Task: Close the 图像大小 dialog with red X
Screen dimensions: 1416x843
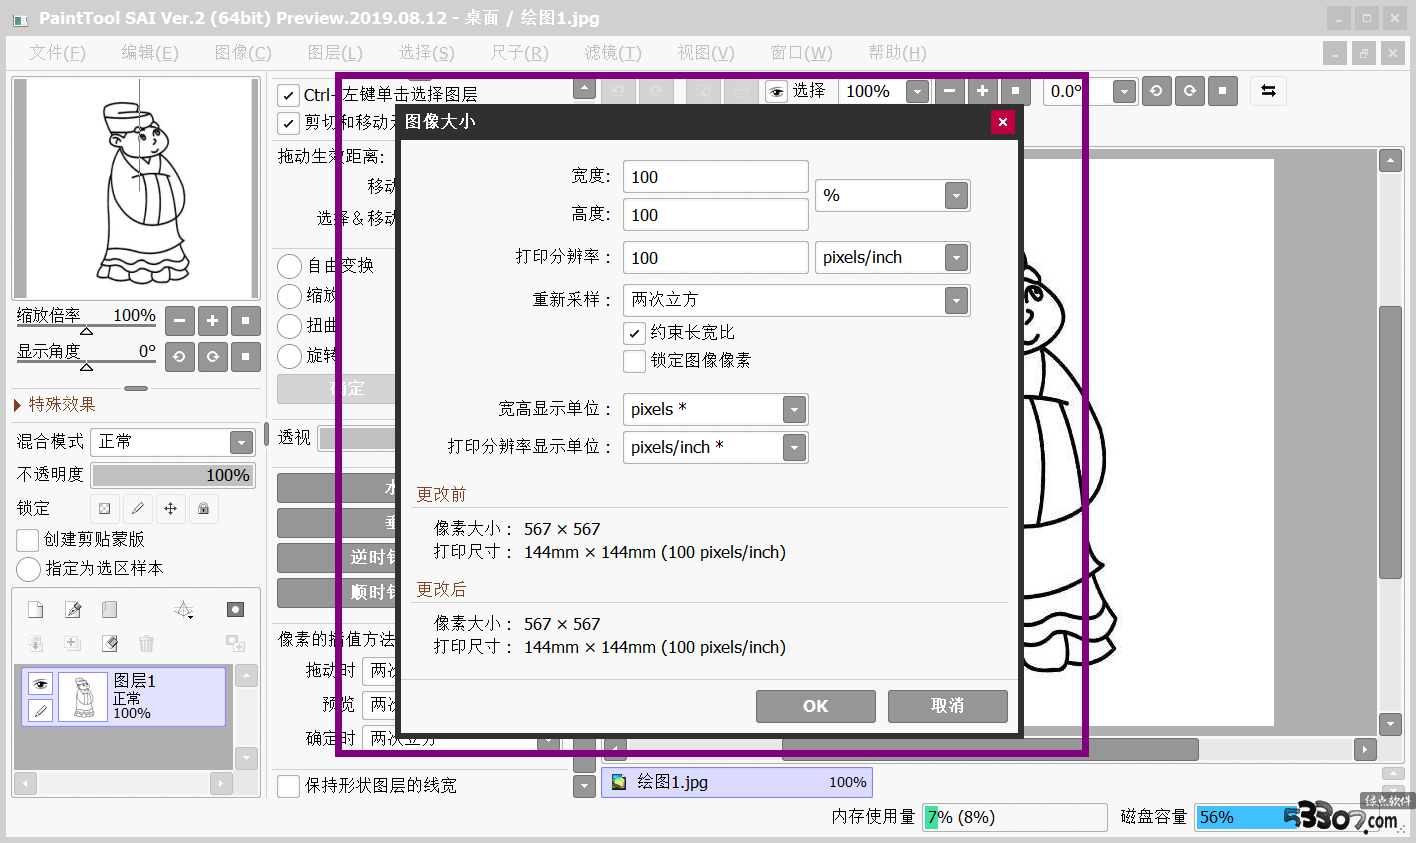Action: 1003,122
